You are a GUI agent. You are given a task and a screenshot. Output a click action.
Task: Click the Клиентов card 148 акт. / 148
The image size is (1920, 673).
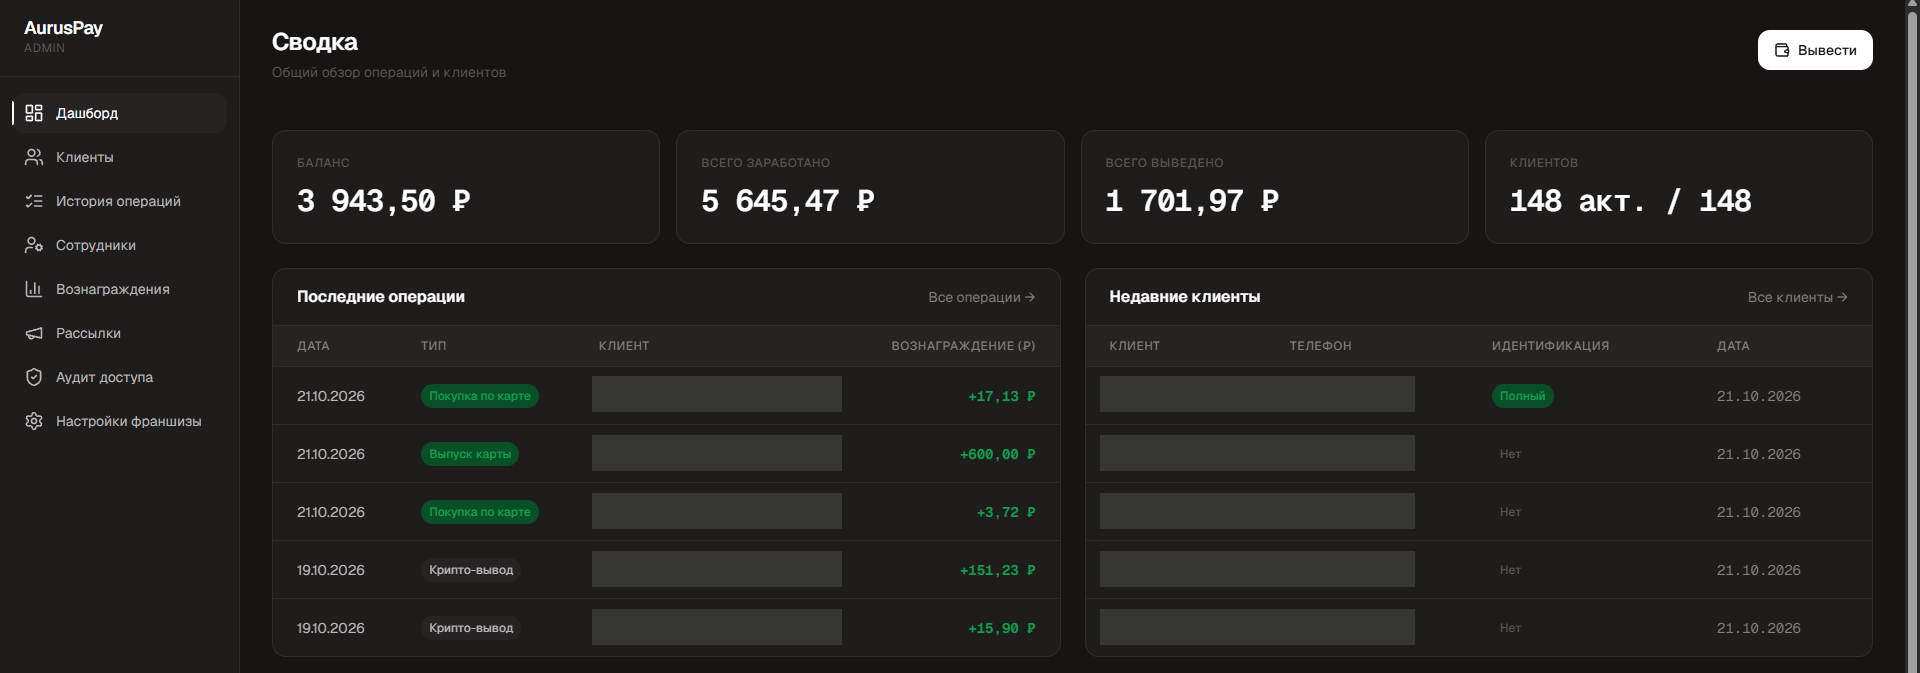(1678, 187)
